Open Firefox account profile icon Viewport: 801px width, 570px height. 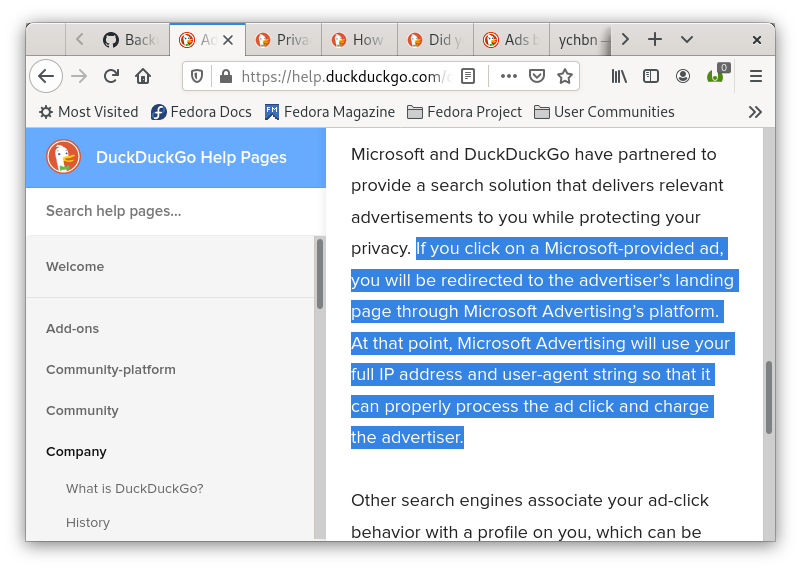(683, 76)
